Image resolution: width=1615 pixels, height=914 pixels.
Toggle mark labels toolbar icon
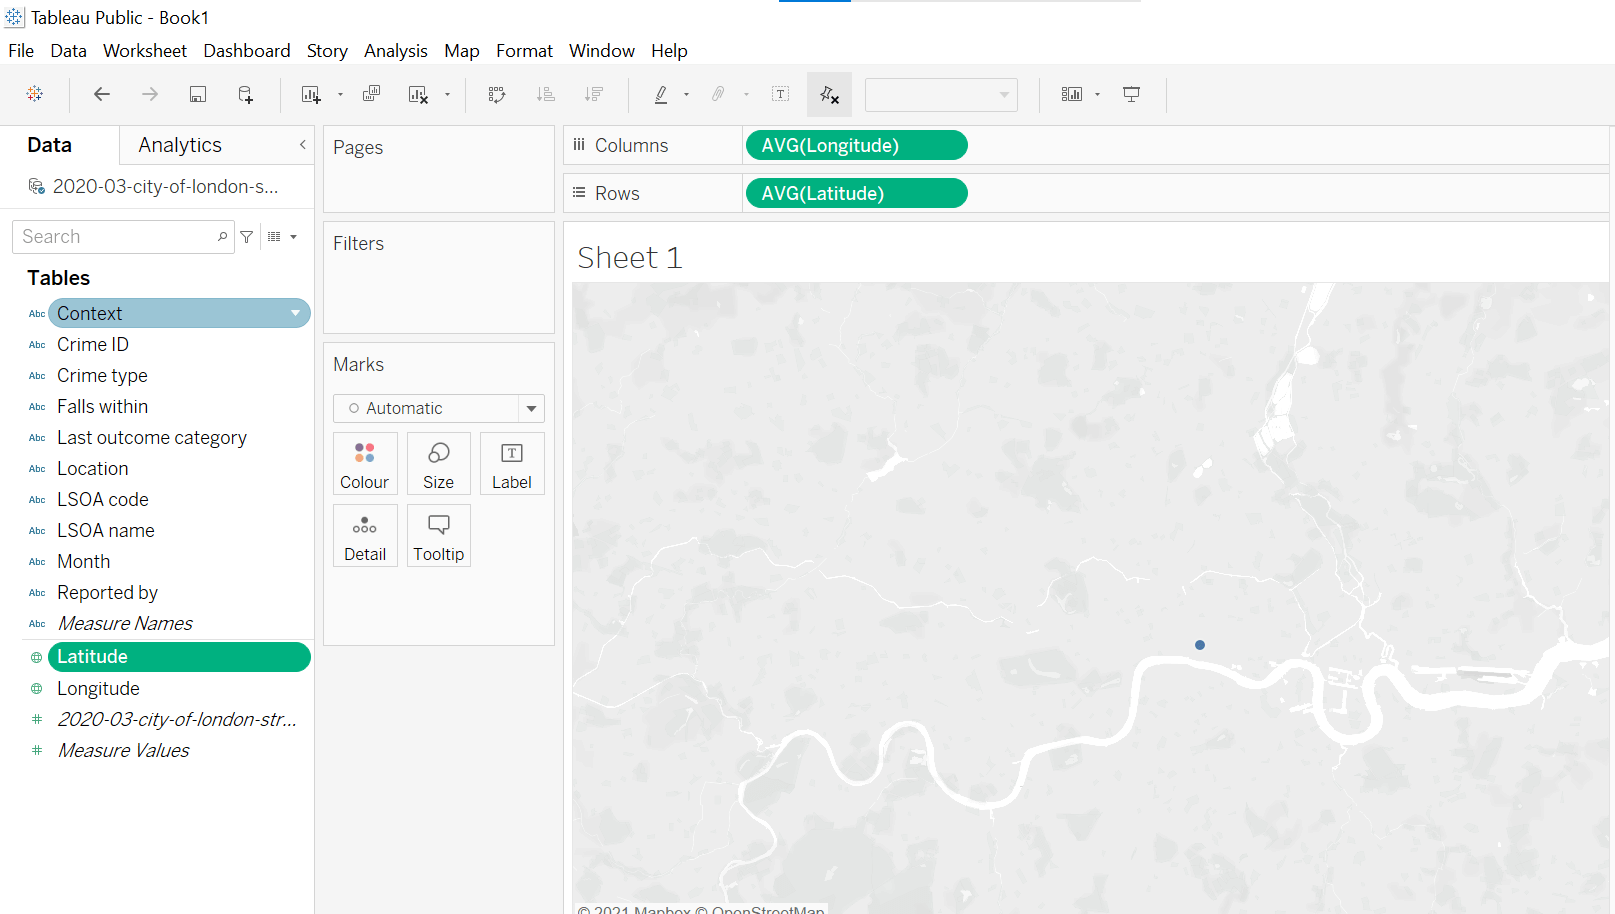tap(781, 94)
